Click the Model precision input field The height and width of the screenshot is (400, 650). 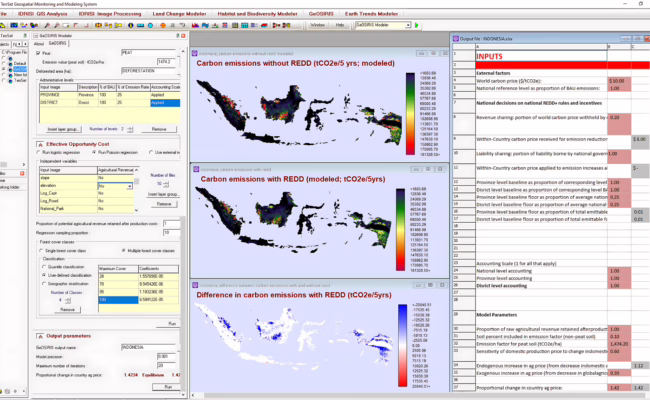[x=168, y=356]
